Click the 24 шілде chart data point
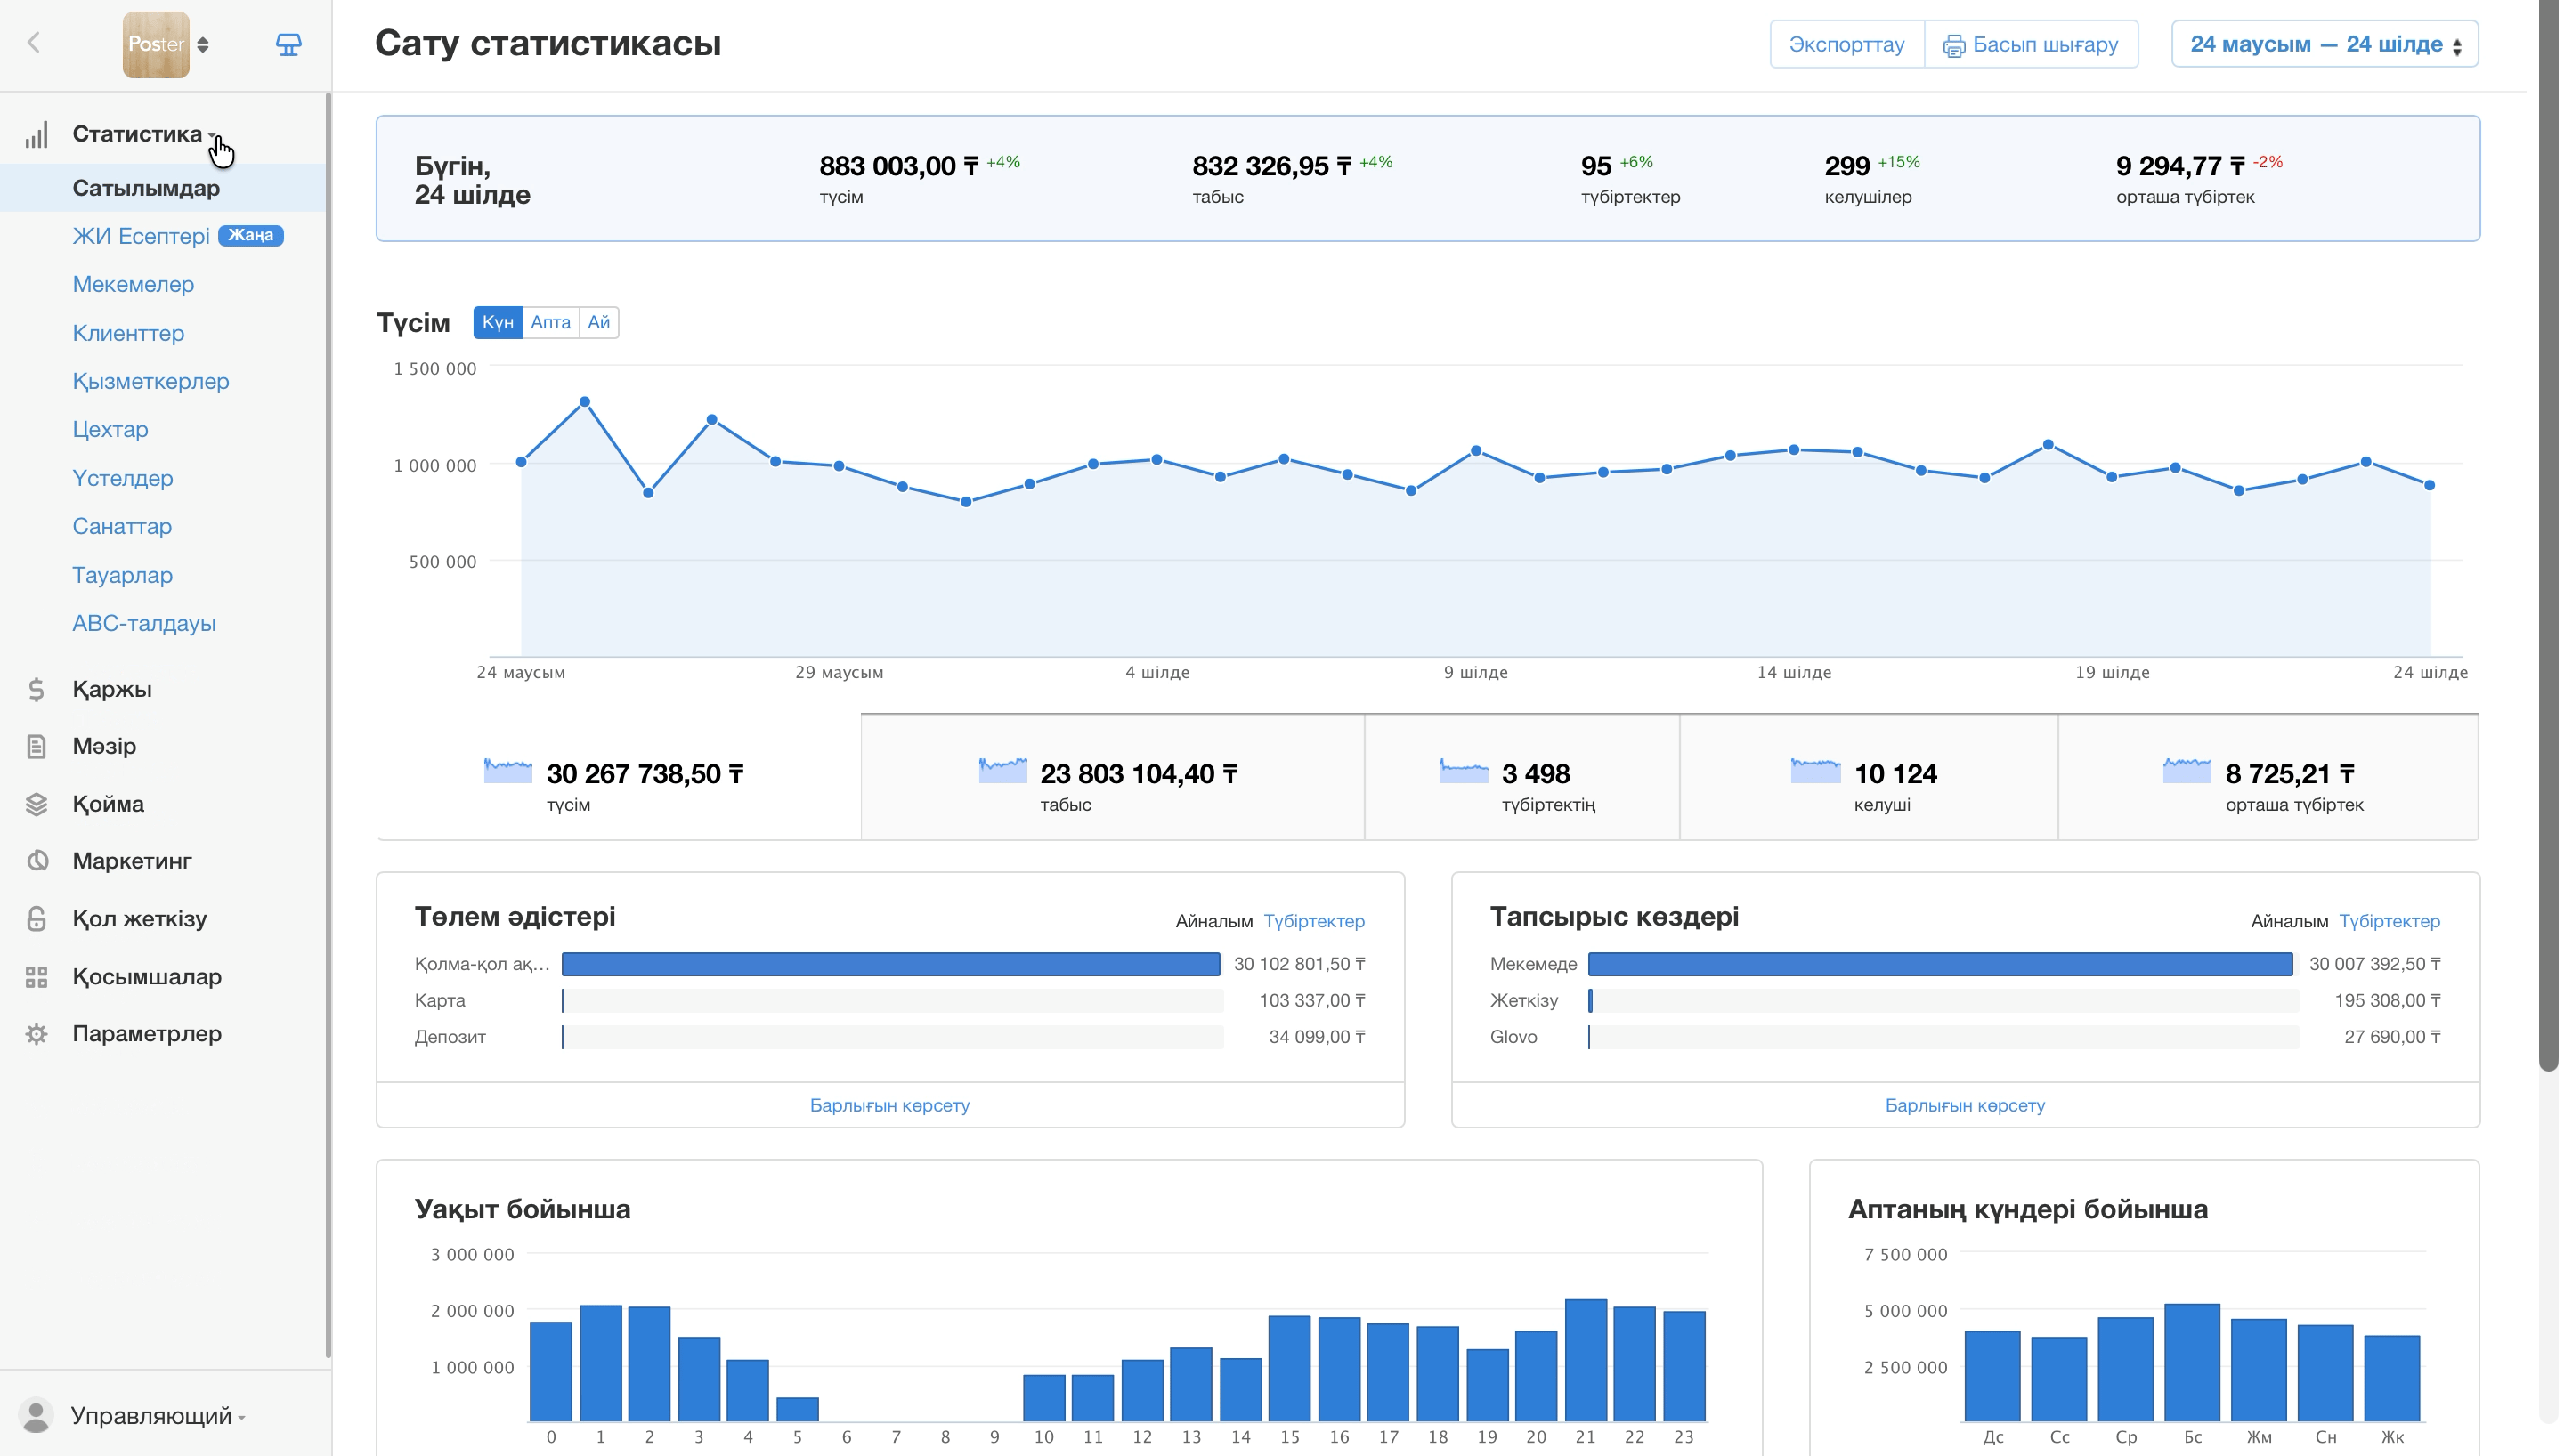Viewport: 2564px width, 1456px height. click(x=2429, y=485)
